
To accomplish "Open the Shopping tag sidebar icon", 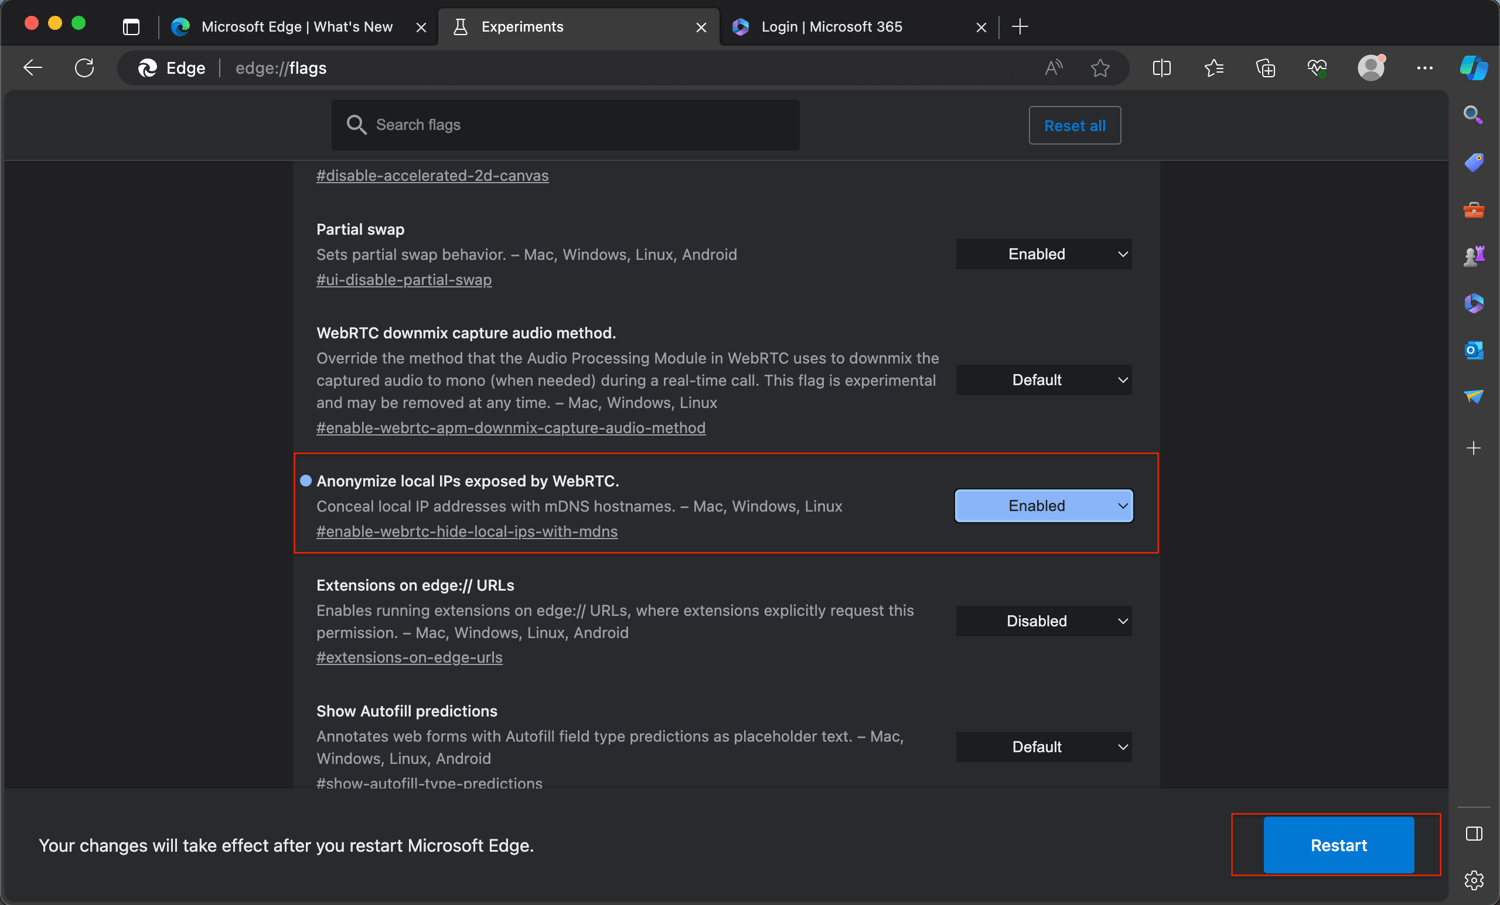I will pos(1473,162).
